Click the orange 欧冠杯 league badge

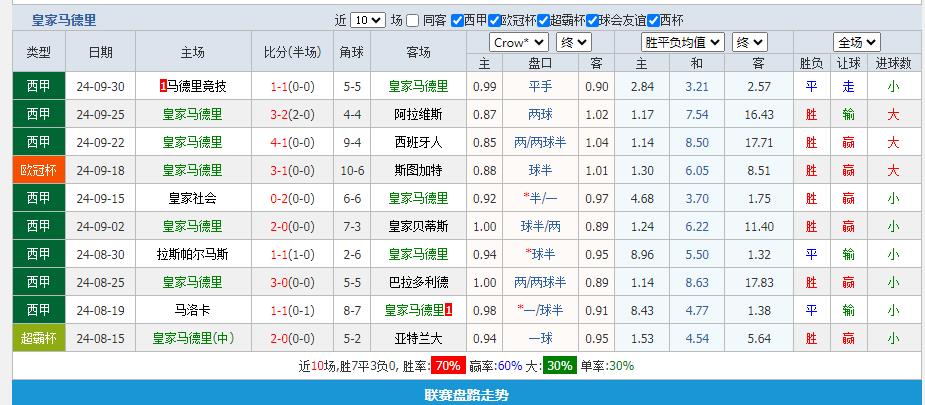click(38, 170)
